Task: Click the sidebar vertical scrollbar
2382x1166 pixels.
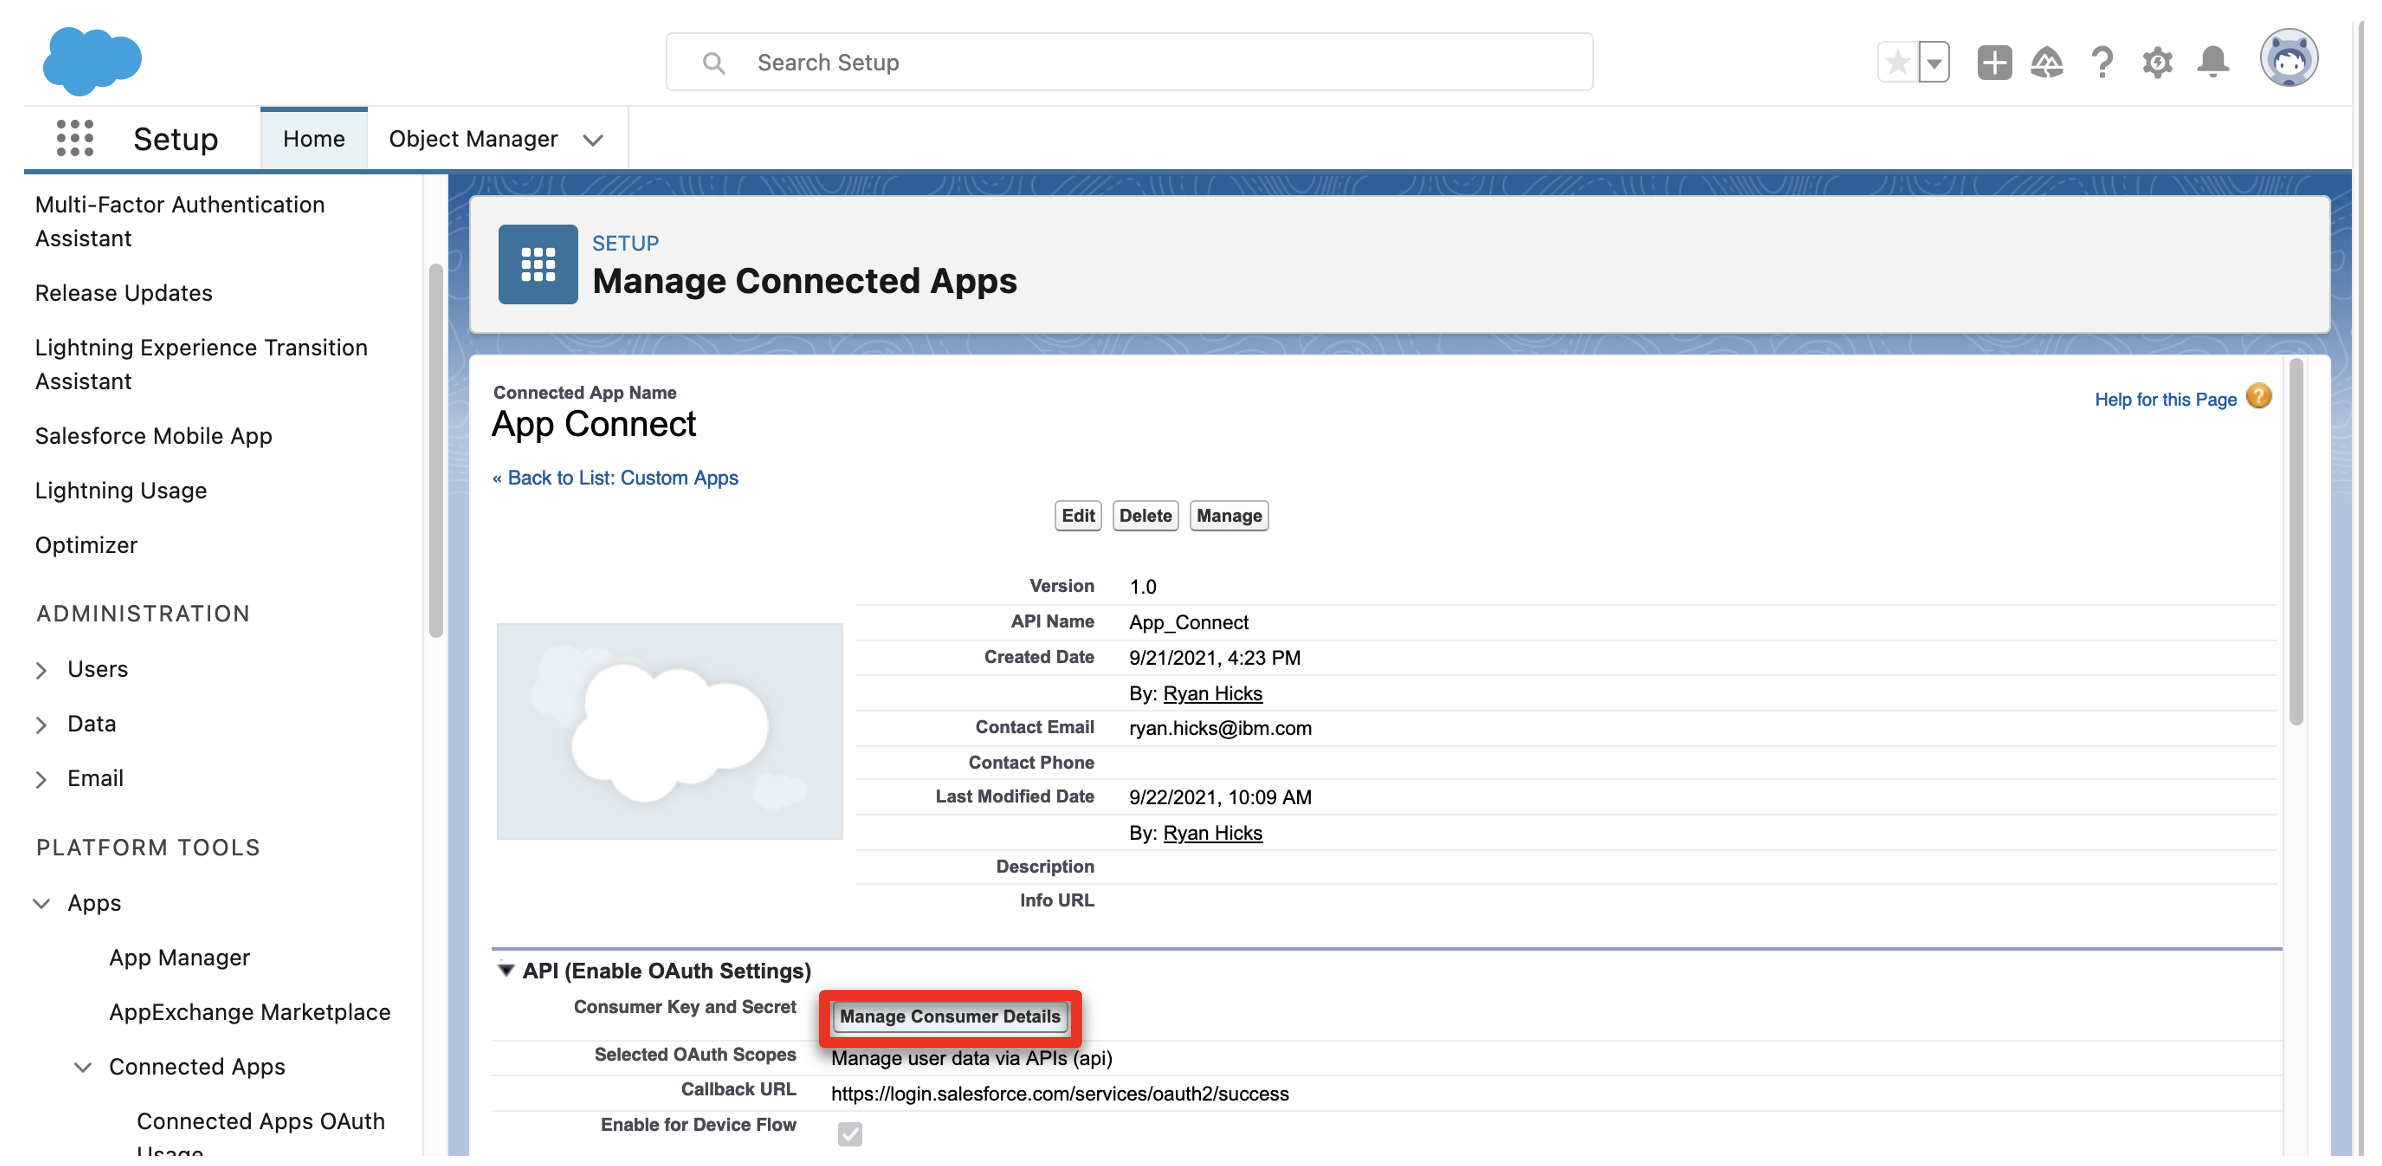Action: coord(436,450)
